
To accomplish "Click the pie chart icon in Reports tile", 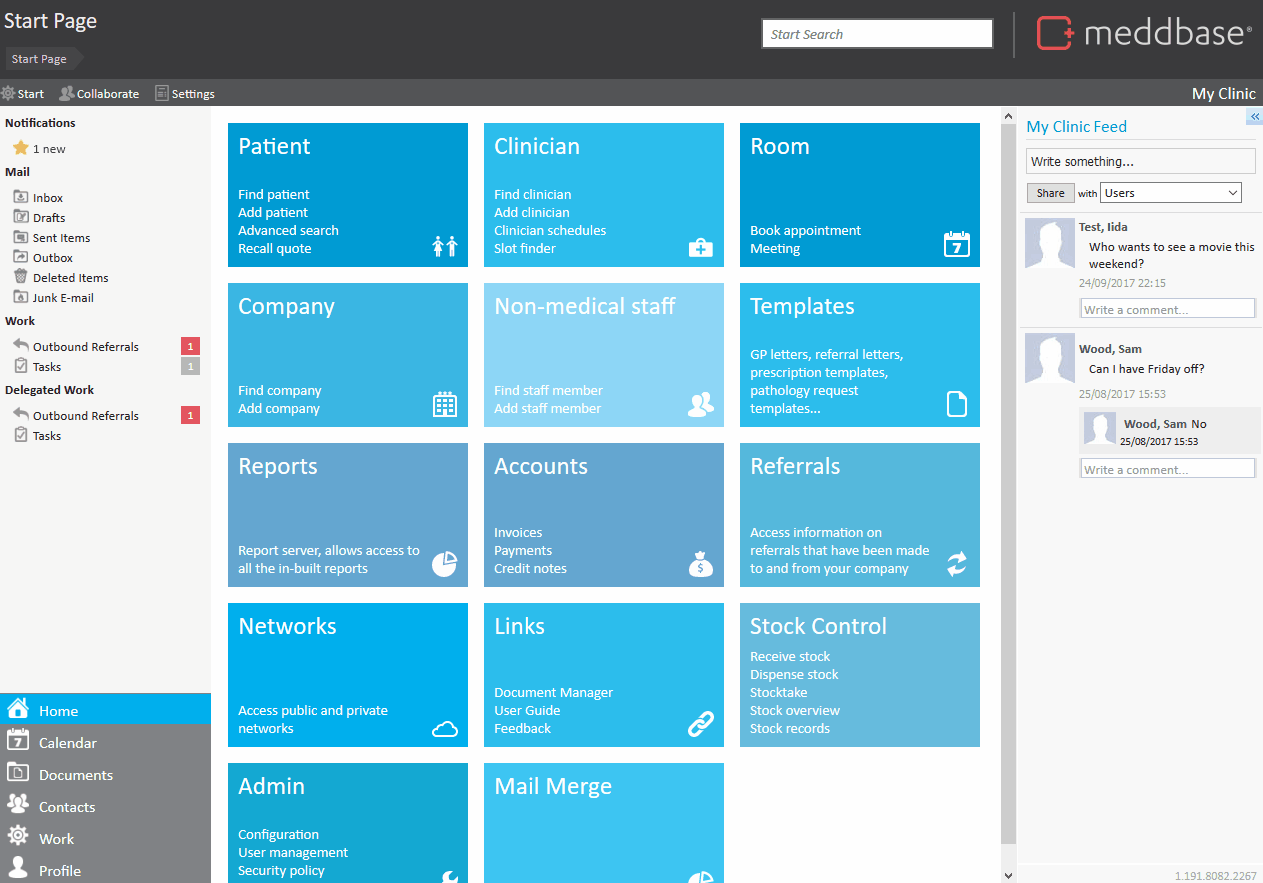I will (x=445, y=564).
